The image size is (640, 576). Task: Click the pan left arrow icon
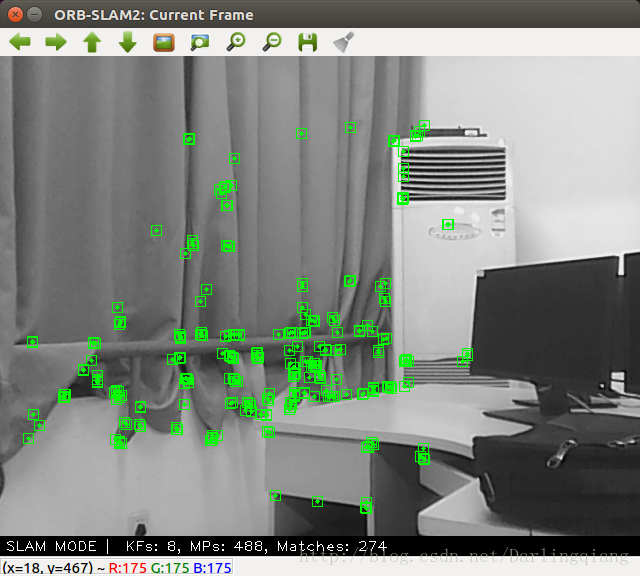pos(20,42)
